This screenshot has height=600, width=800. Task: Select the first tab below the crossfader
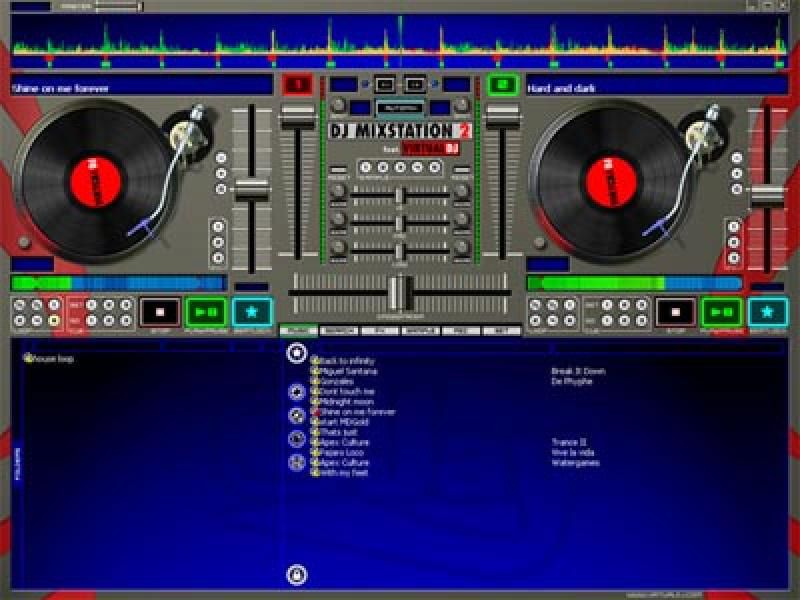point(299,330)
